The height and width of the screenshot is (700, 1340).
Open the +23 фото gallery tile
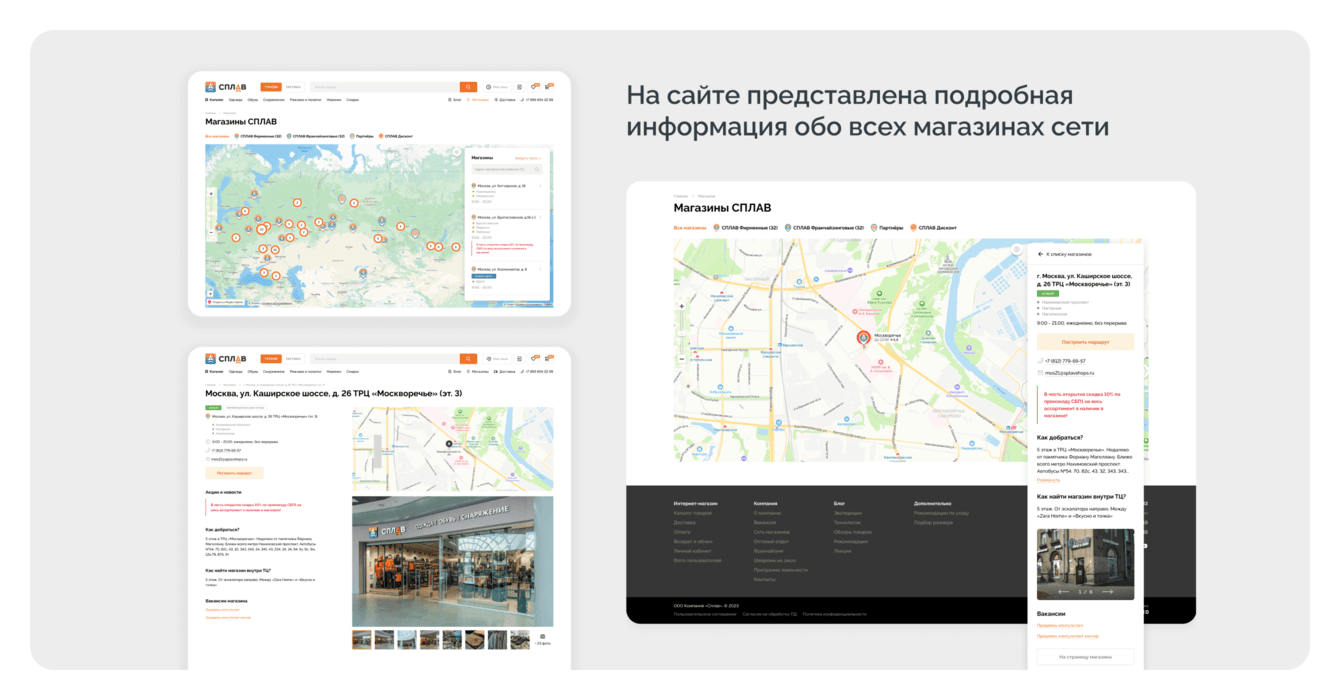tap(543, 640)
